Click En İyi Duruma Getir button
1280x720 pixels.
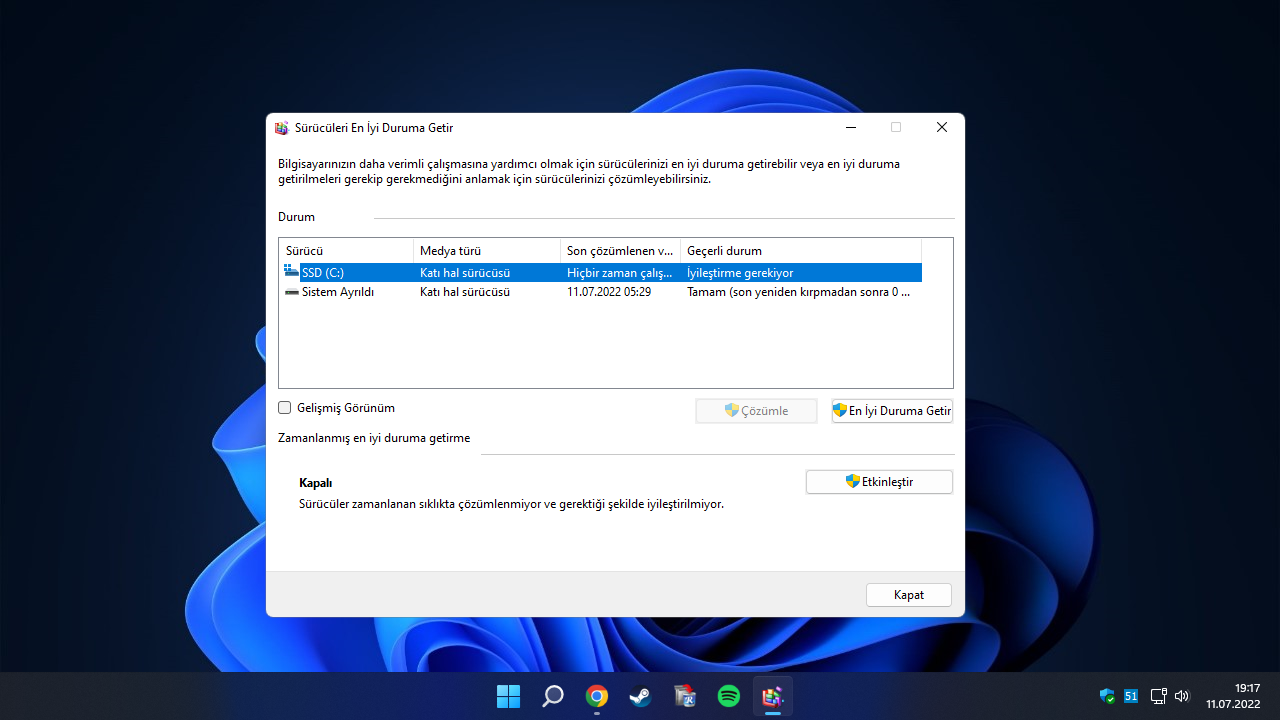[x=892, y=411]
